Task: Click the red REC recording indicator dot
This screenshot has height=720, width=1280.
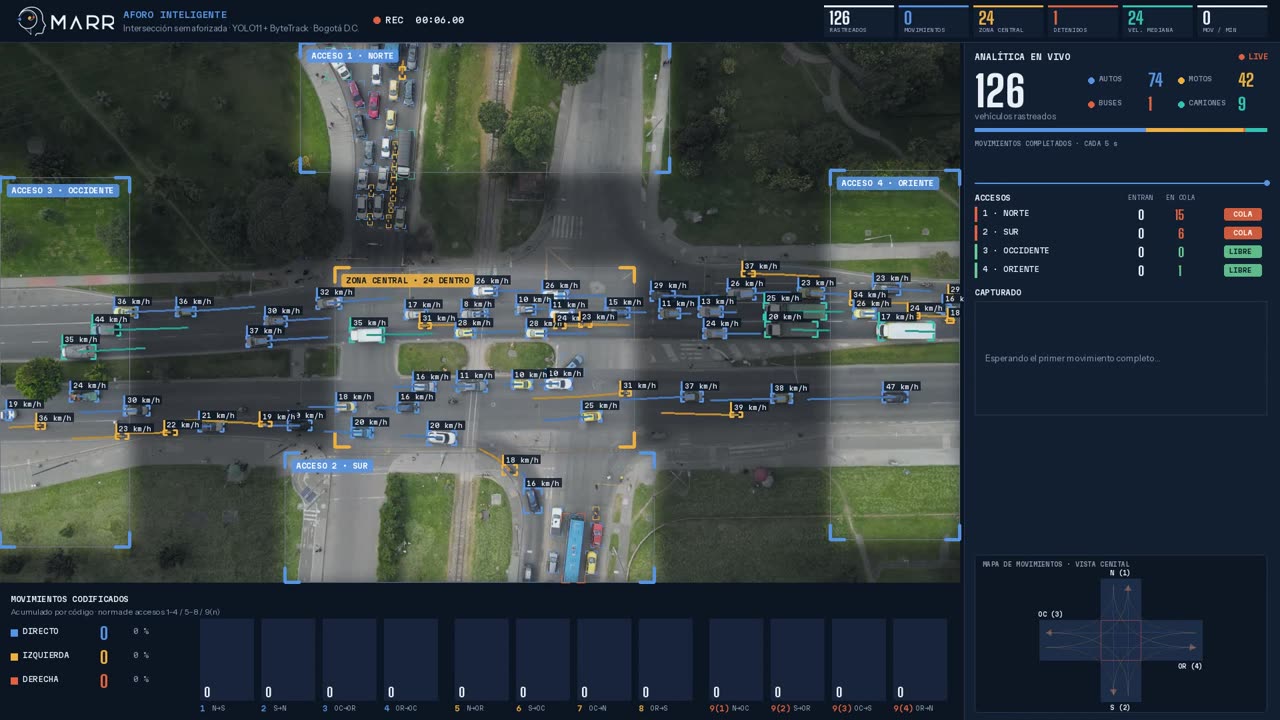Action: tap(377, 20)
